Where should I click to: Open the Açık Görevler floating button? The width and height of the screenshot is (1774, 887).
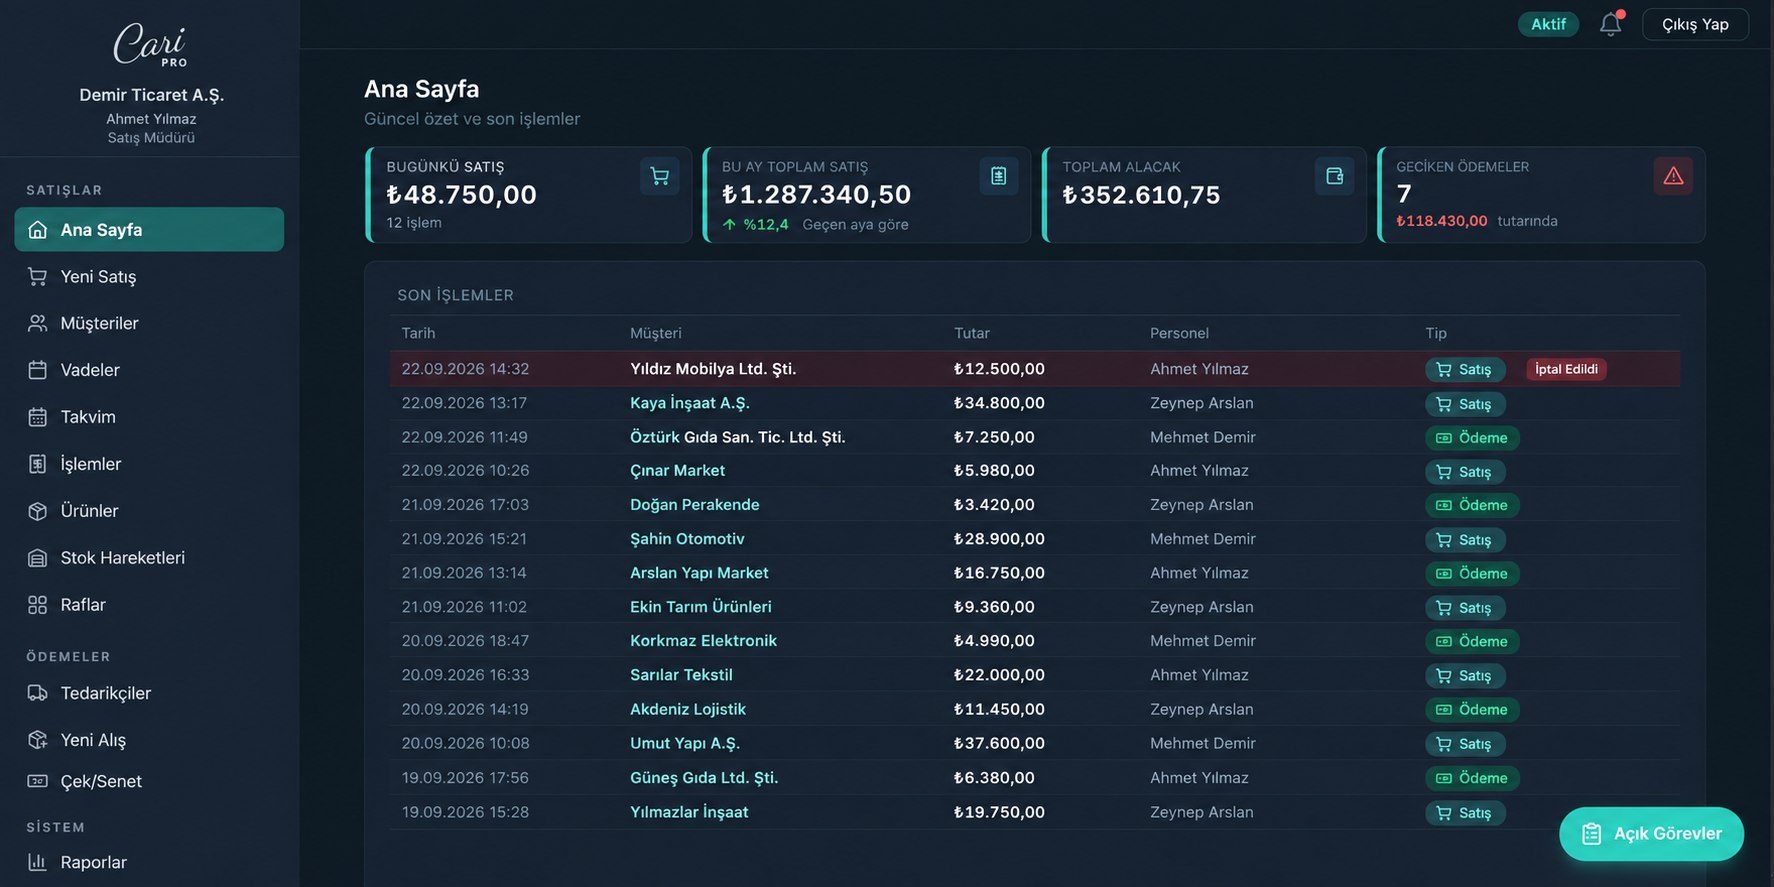pos(1651,834)
